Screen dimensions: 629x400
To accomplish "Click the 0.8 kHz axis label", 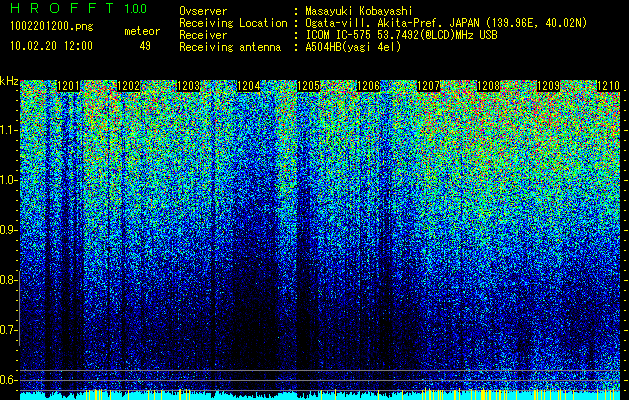I will click(8, 280).
